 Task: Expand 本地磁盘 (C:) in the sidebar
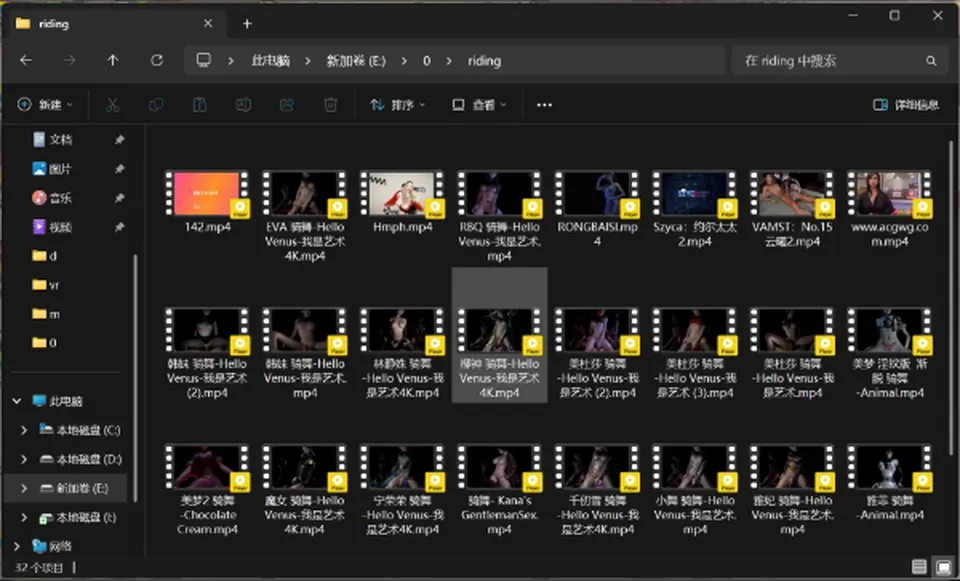coord(24,430)
